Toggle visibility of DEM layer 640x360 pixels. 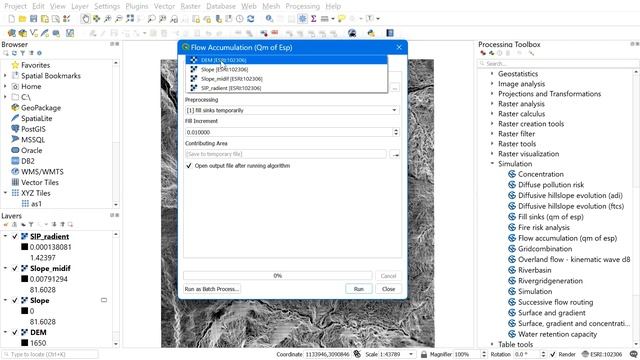pos(15,332)
